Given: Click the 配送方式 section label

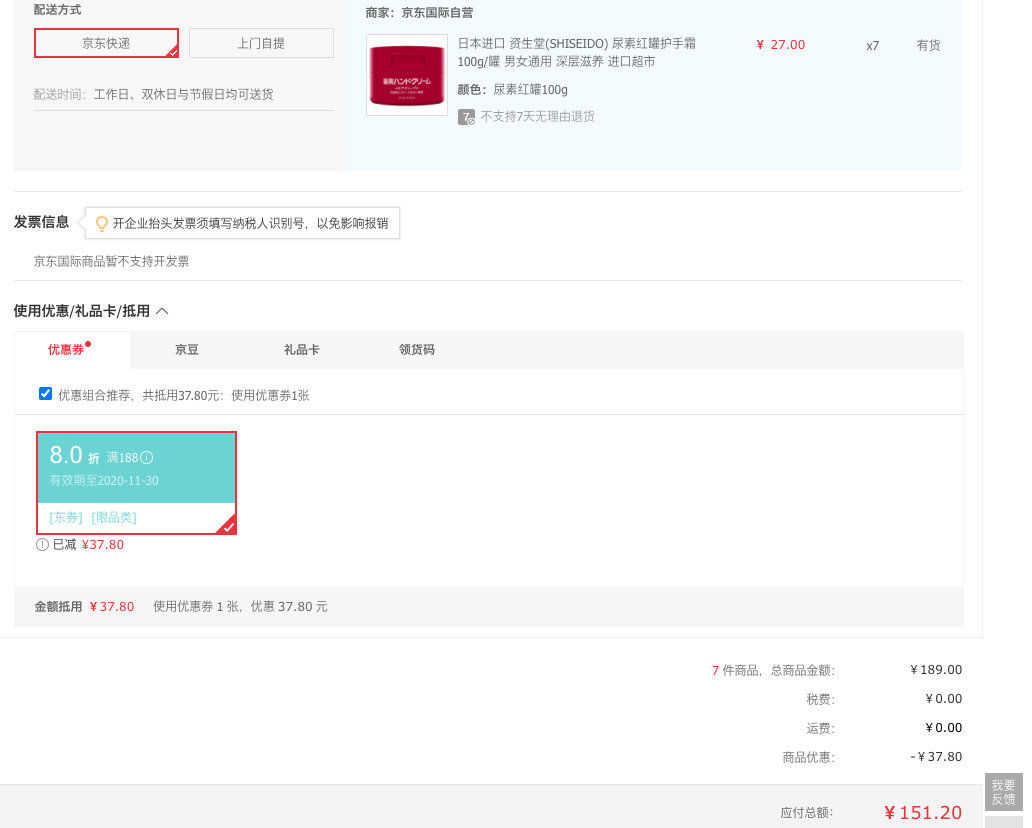Looking at the screenshot, I should click(x=57, y=10).
